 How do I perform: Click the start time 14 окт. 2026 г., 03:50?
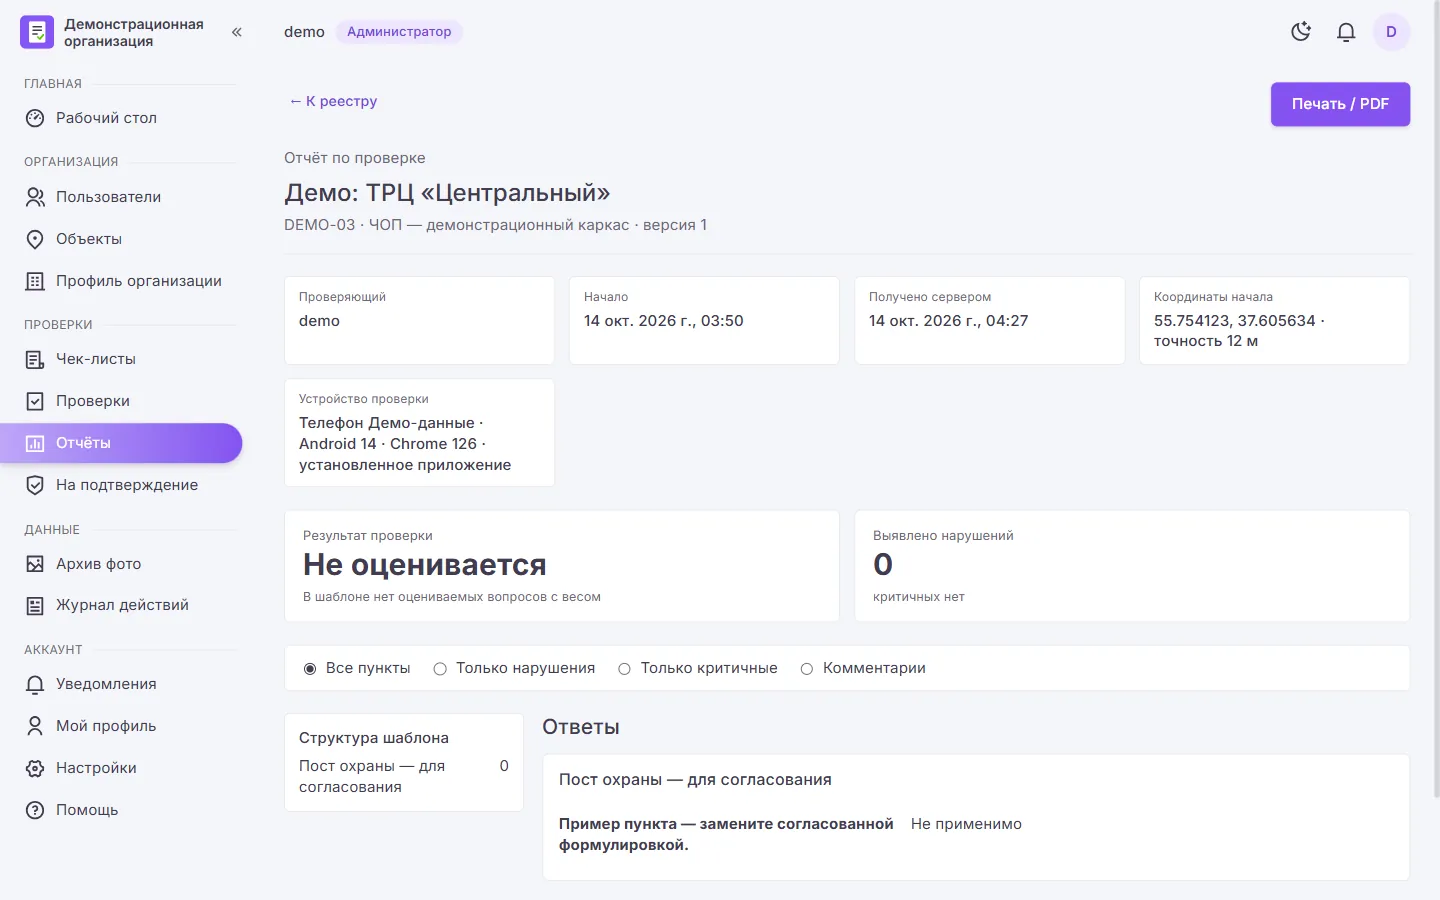[664, 321]
